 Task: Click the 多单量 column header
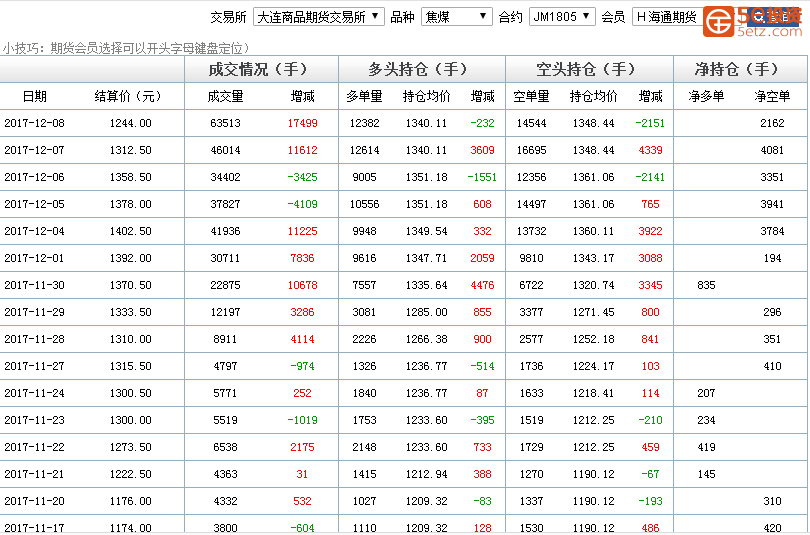[x=364, y=96]
